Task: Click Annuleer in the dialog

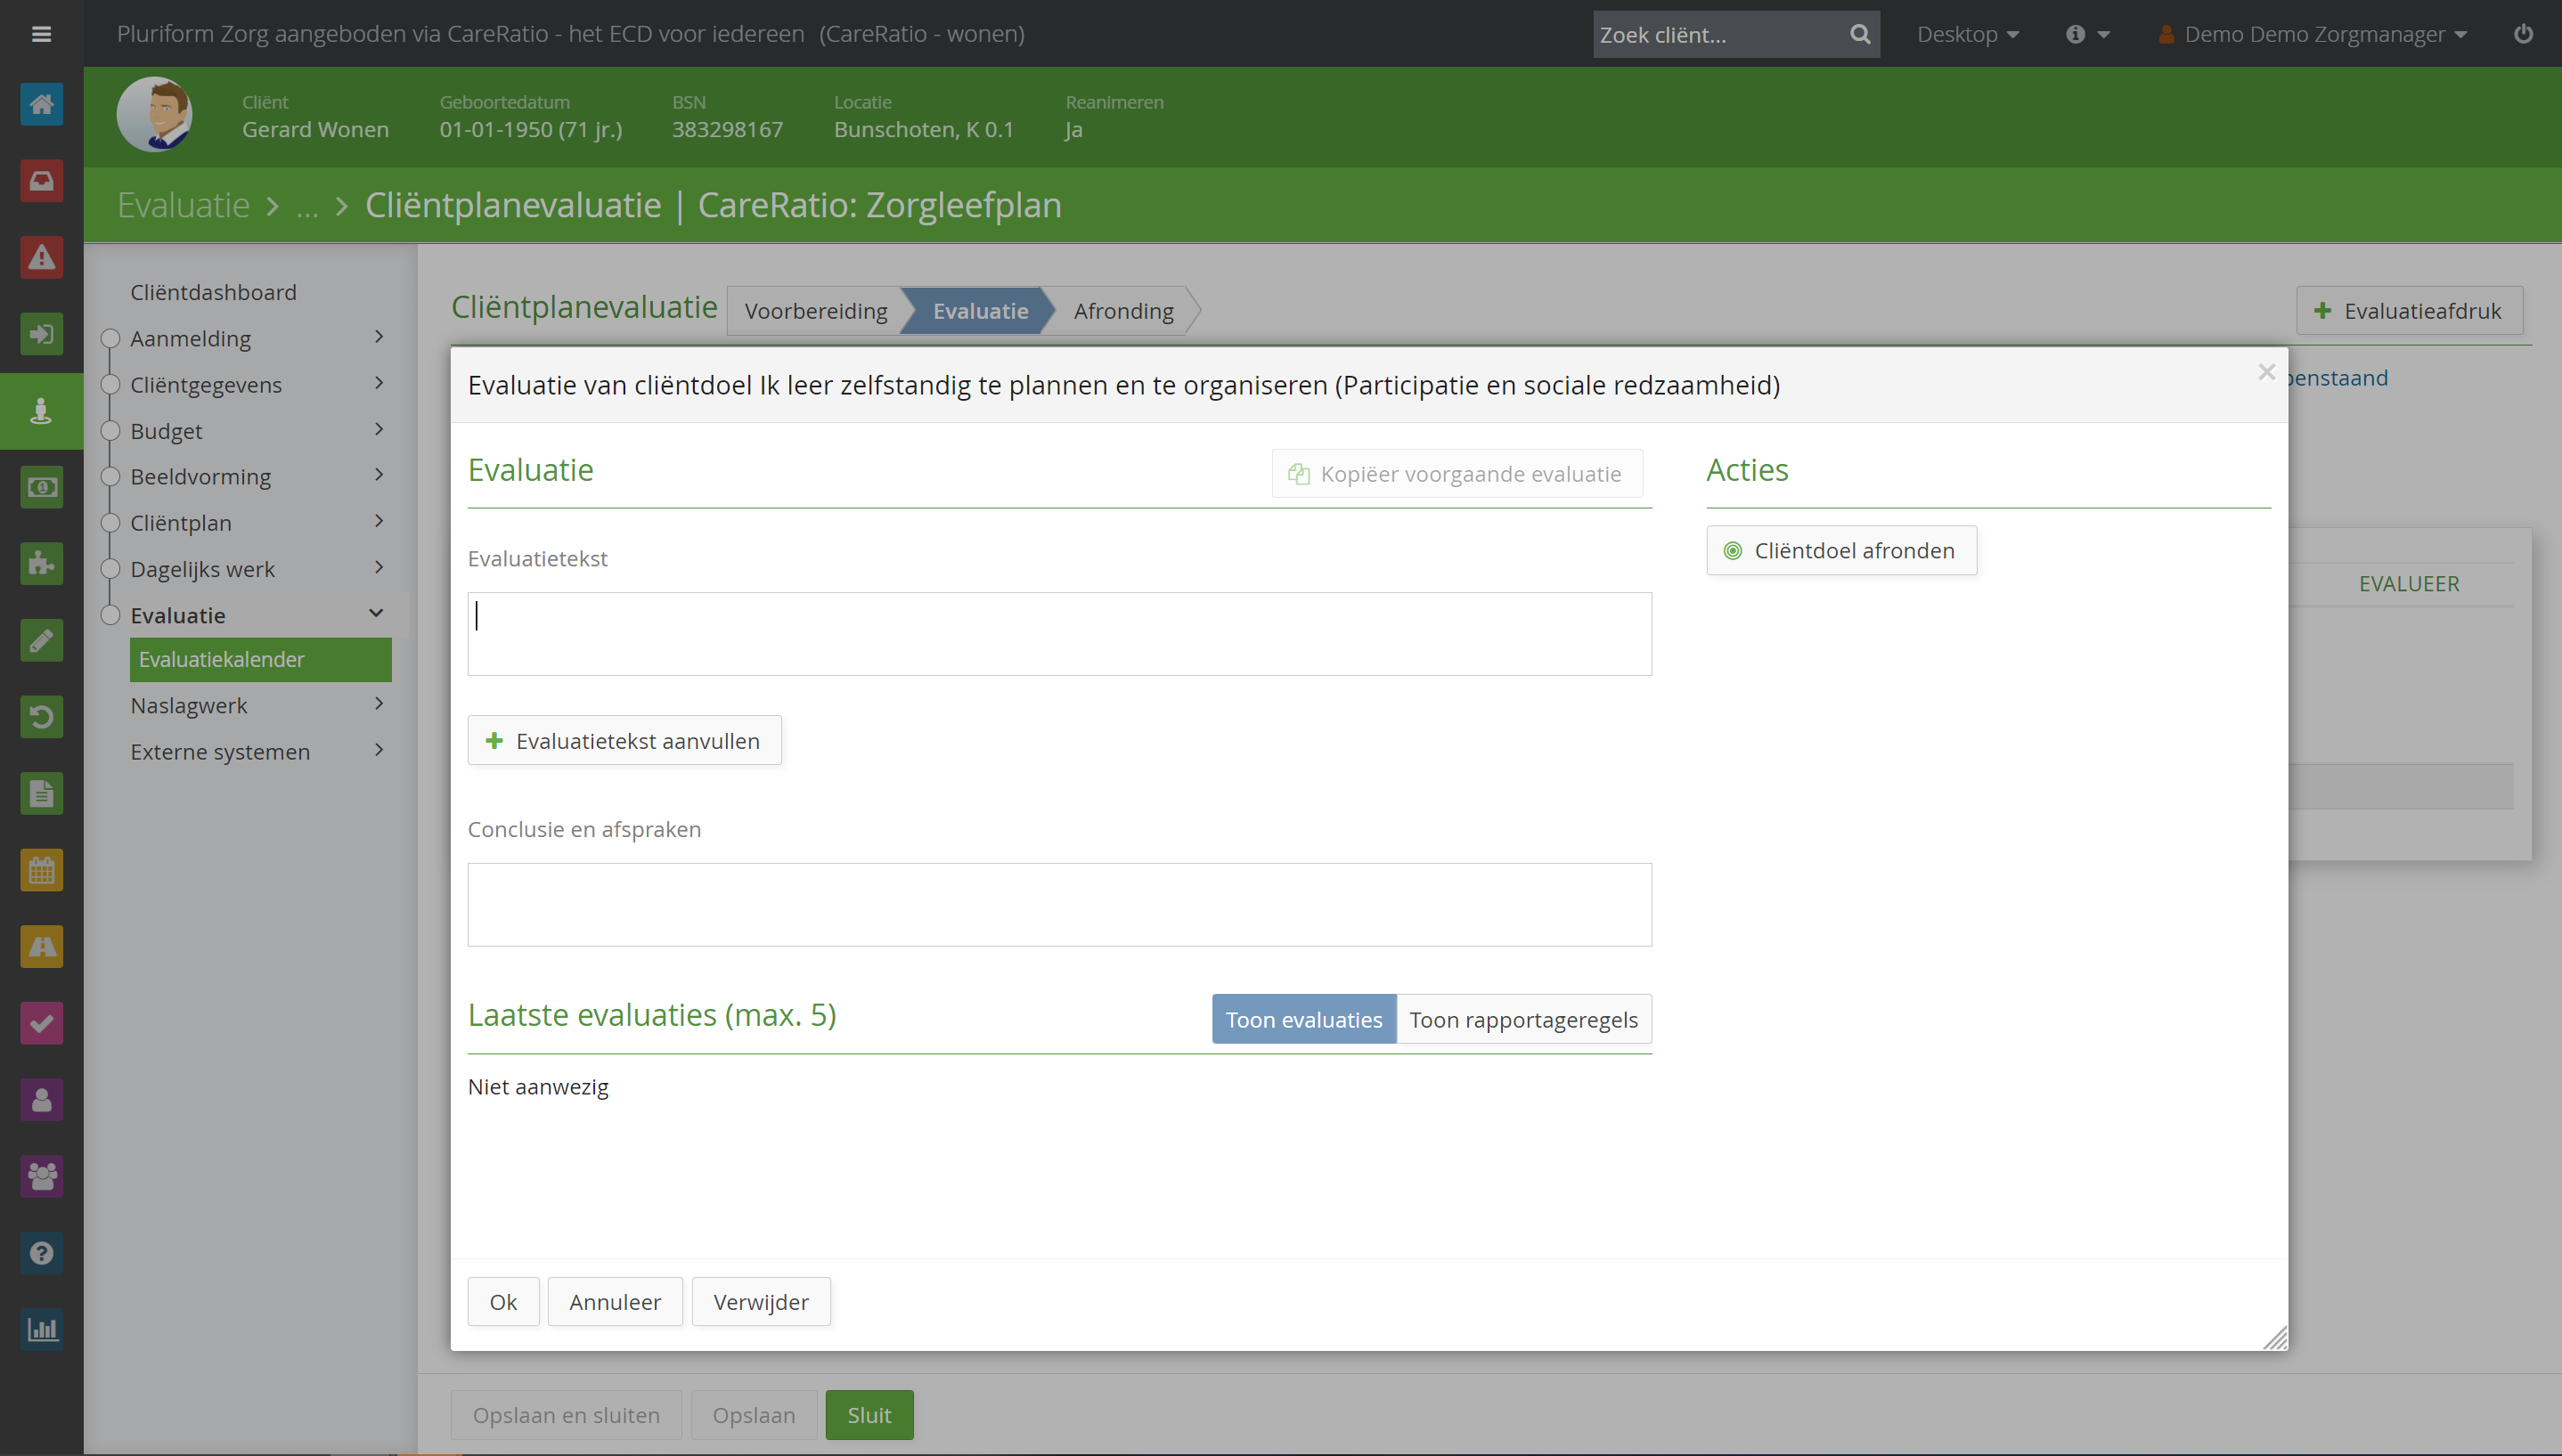Action: point(615,1301)
